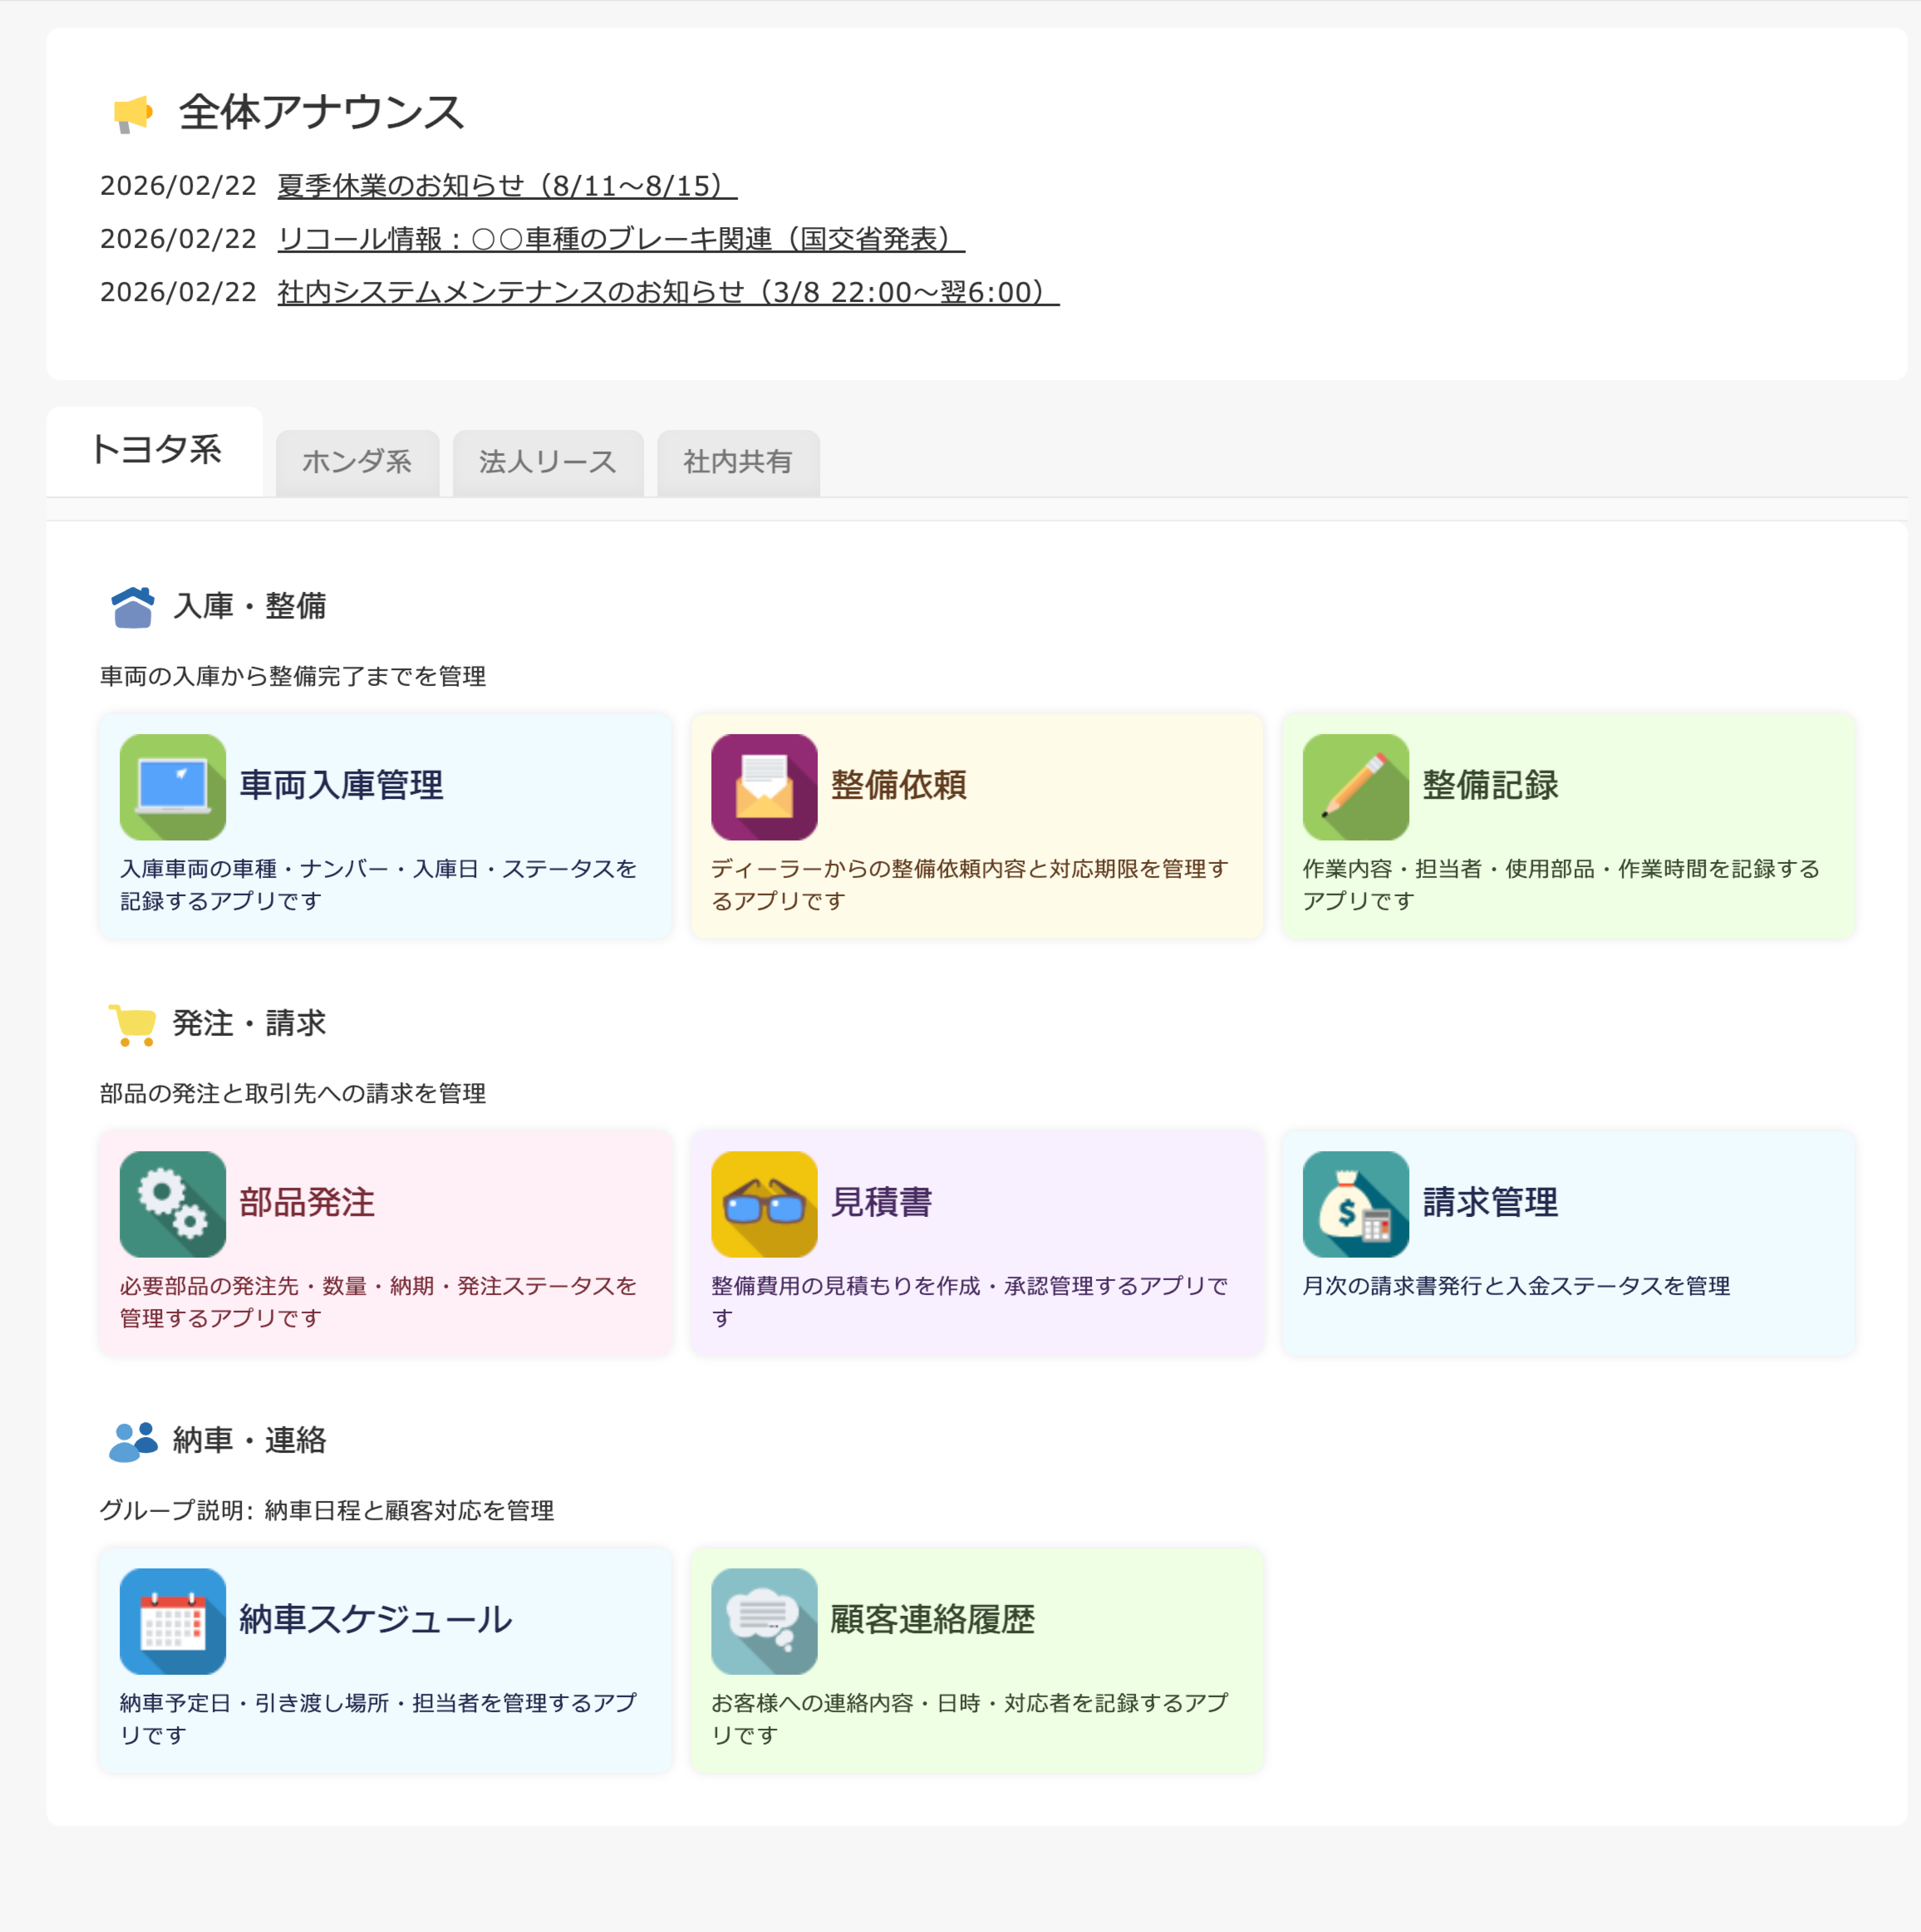
Task: Open the 法人リース tab
Action: [548, 462]
